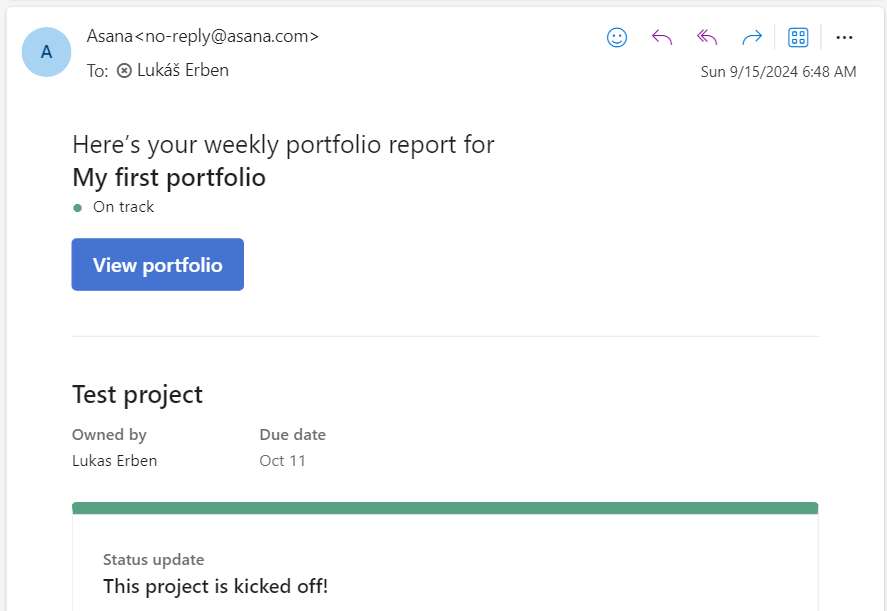Click the Status update label
This screenshot has width=887, height=611.
(153, 559)
